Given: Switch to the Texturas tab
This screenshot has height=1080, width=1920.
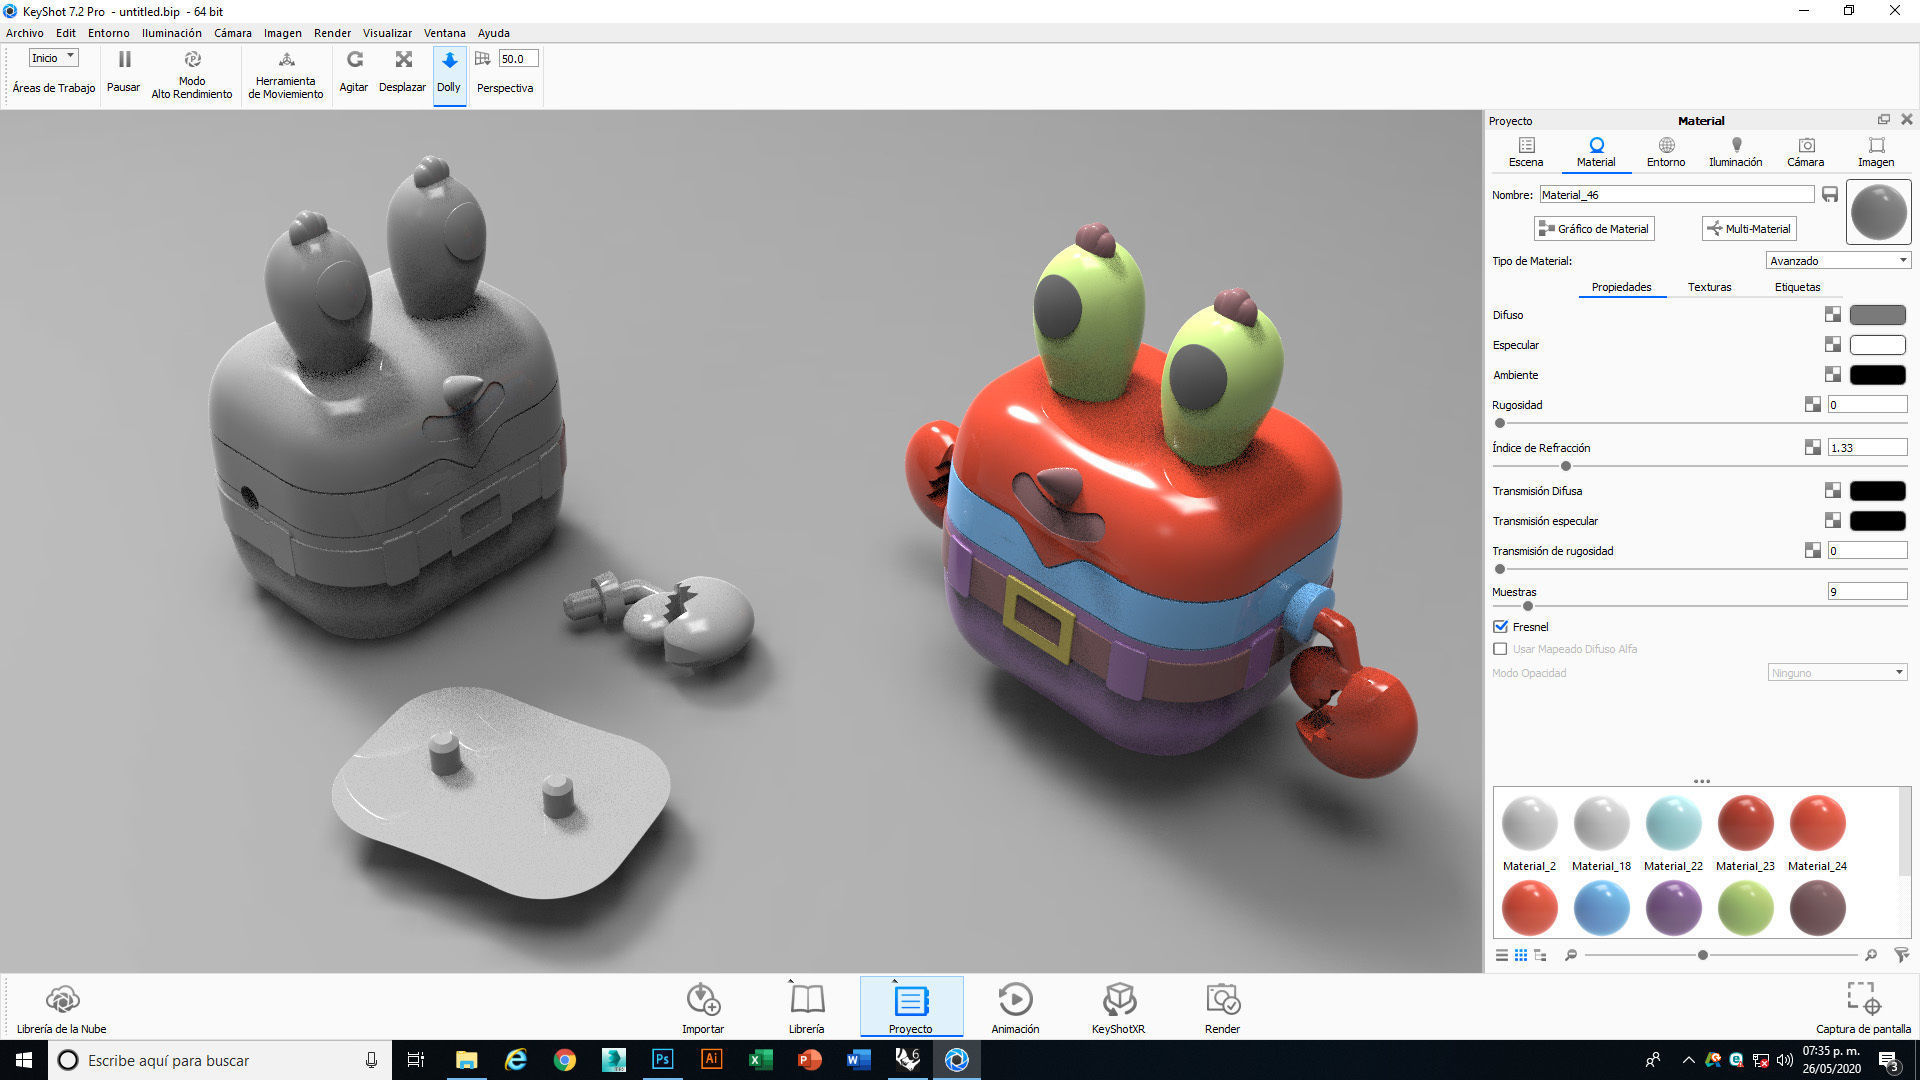Looking at the screenshot, I should click(x=1710, y=288).
